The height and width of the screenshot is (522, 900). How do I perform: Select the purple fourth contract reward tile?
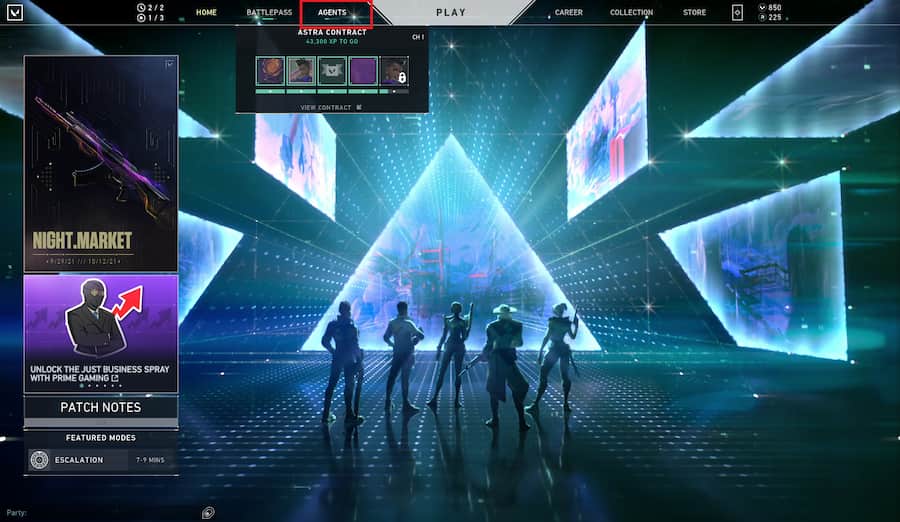pos(363,71)
